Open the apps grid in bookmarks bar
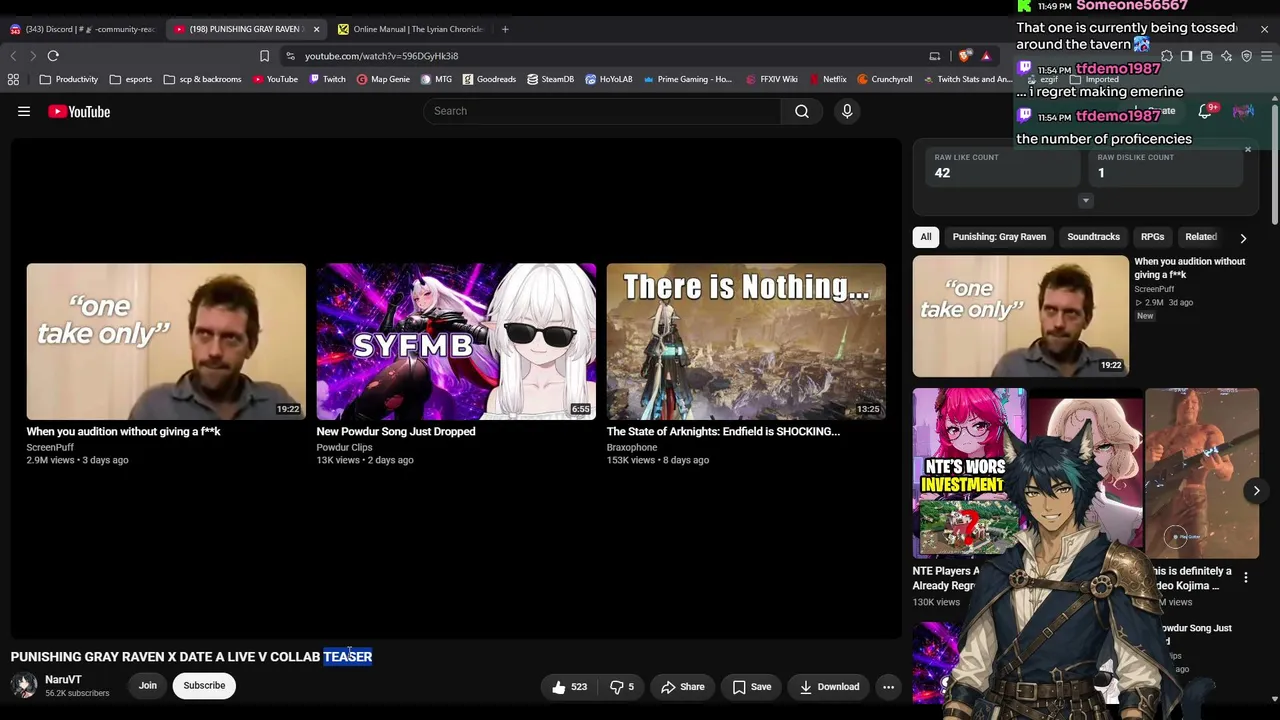This screenshot has width=1280, height=720. pyautogui.click(x=13, y=79)
